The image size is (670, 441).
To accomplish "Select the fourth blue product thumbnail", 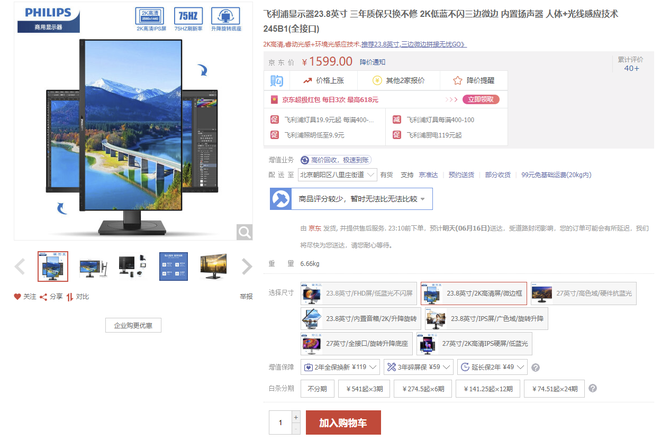I will 171,266.
